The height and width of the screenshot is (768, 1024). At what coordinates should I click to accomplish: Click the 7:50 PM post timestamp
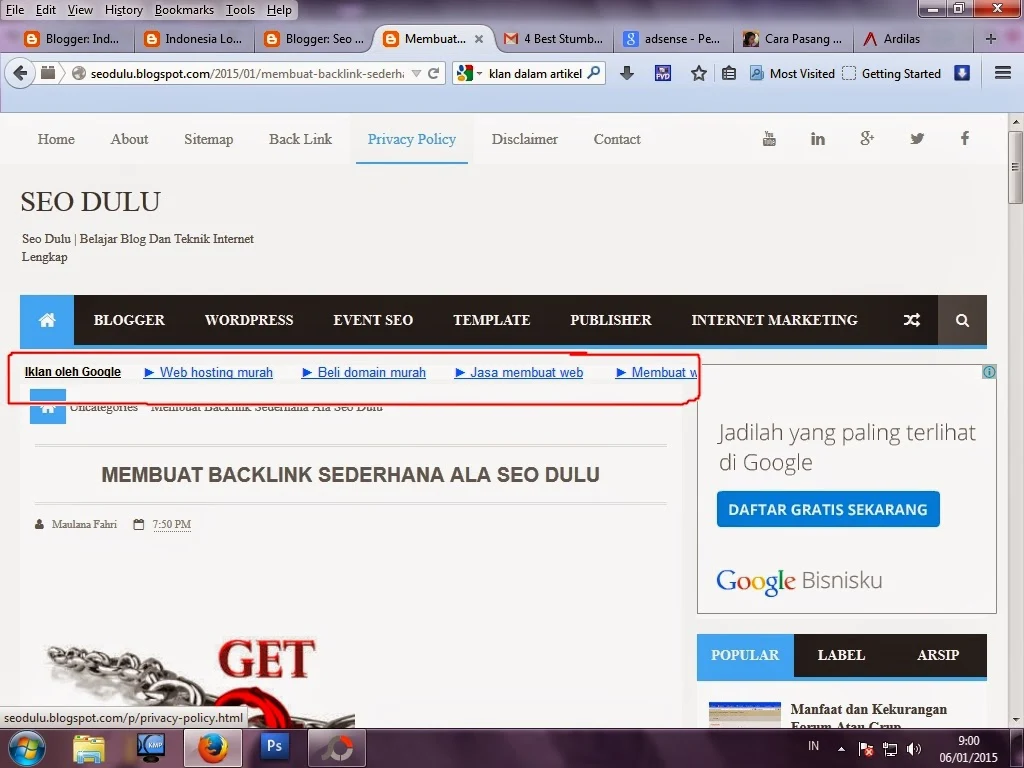point(172,524)
